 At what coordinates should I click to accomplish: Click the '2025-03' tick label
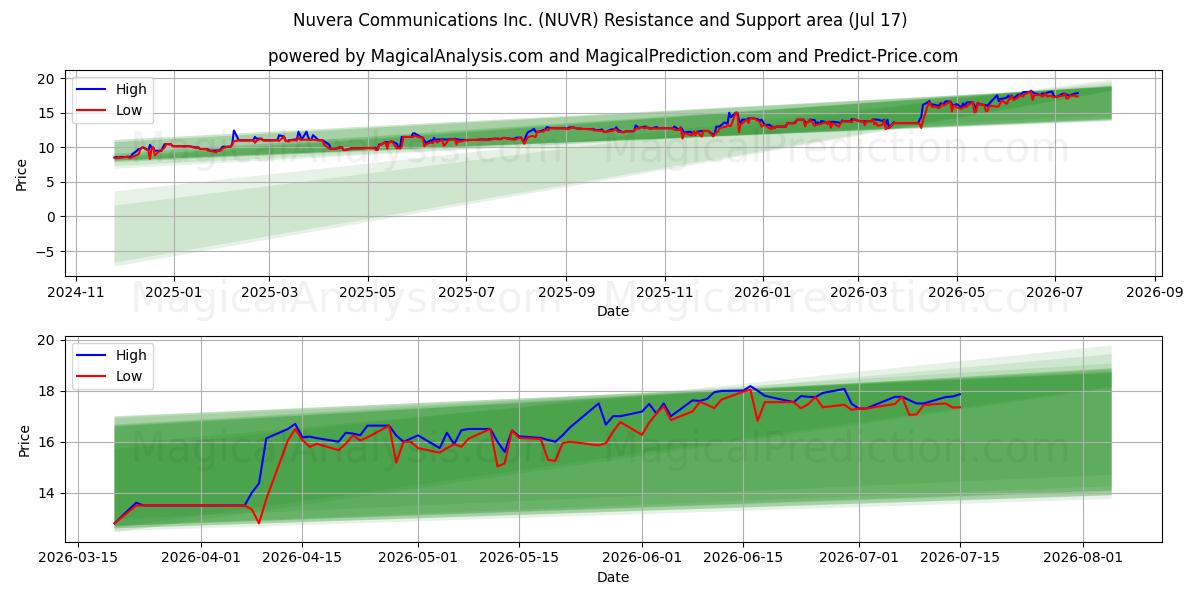(269, 292)
